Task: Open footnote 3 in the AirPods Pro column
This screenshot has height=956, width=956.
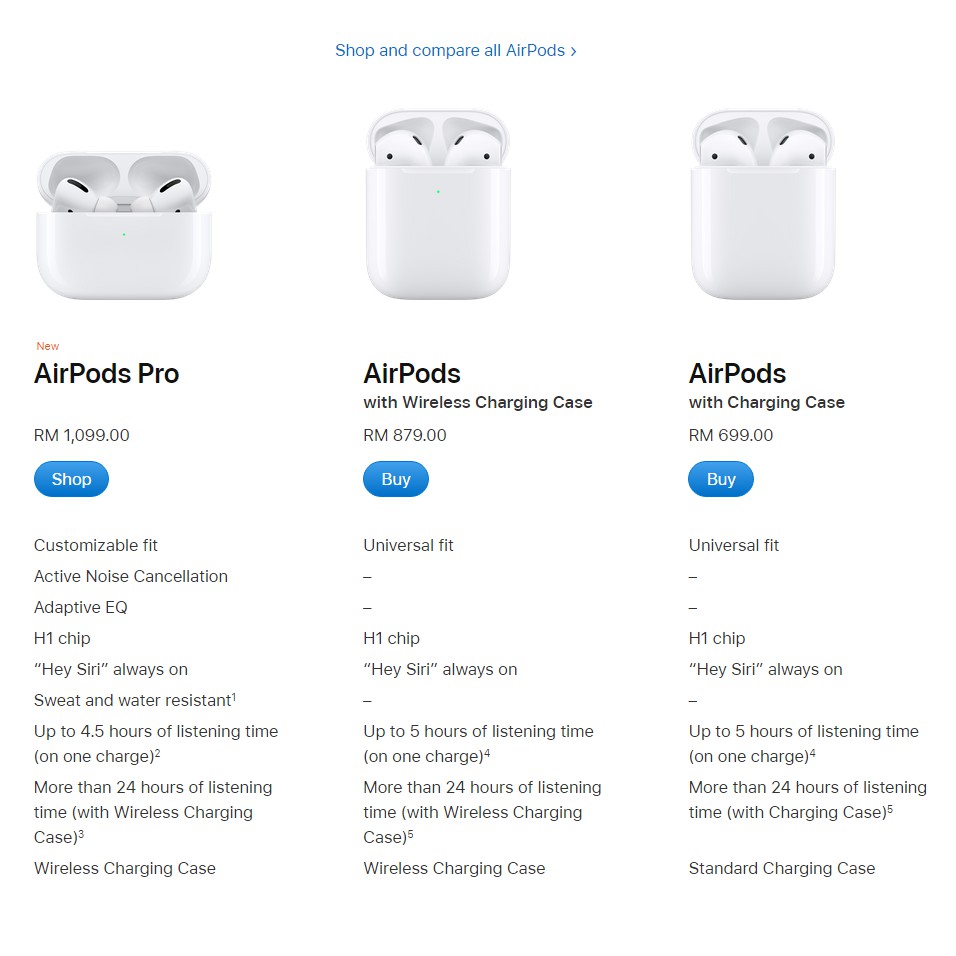Action: click(x=80, y=833)
